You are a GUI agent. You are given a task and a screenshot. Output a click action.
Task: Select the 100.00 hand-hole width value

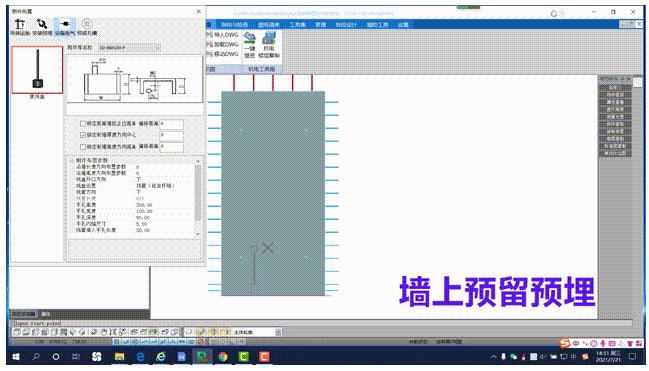tap(144, 211)
